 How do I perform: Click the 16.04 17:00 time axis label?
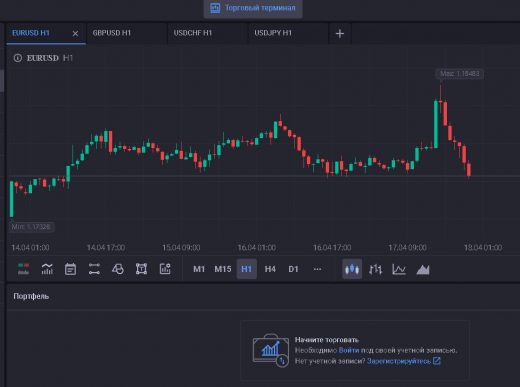(x=332, y=248)
